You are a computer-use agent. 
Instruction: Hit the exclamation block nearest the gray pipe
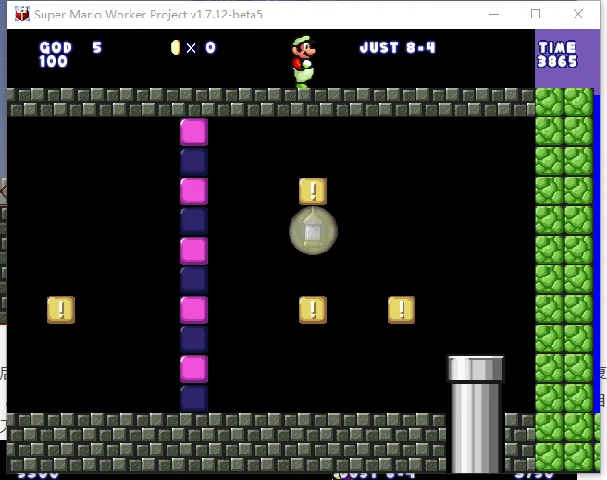401,310
